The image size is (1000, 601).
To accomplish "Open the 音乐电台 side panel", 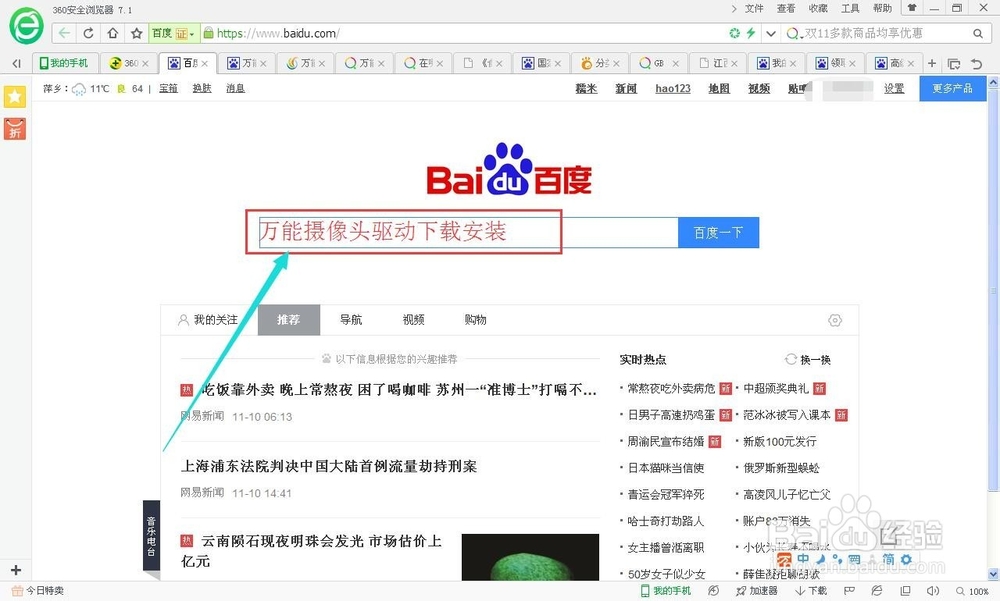I will [151, 536].
